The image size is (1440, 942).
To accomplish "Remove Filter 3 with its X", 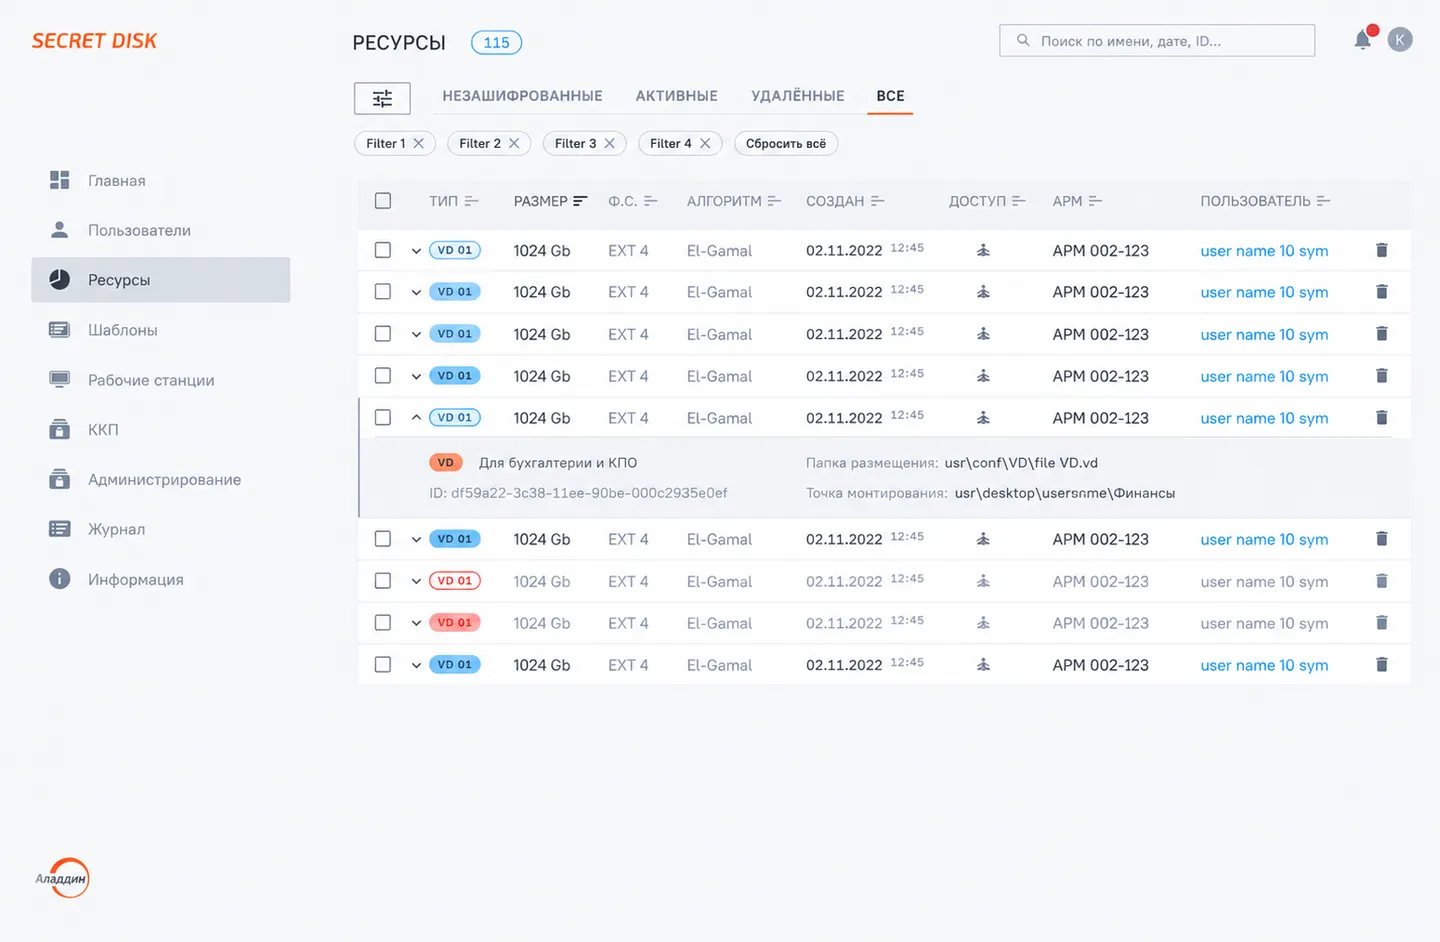I will tap(609, 143).
